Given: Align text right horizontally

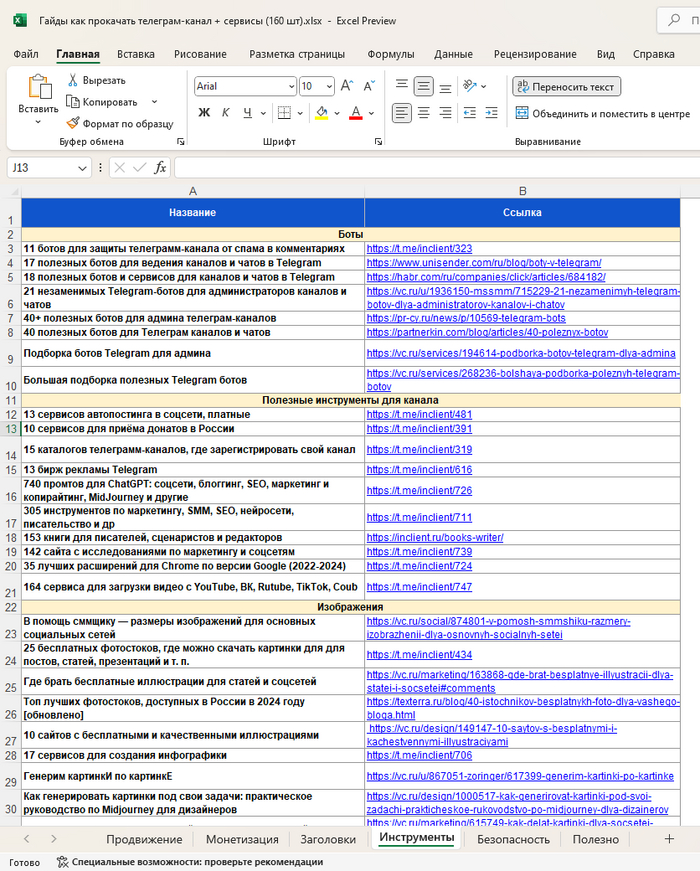Looking at the screenshot, I should tap(445, 113).
